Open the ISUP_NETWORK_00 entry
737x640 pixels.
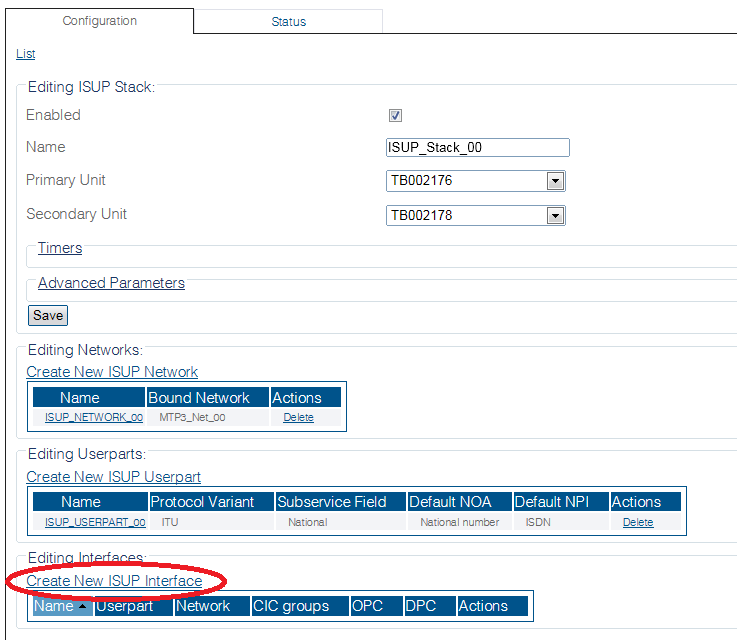(x=94, y=417)
